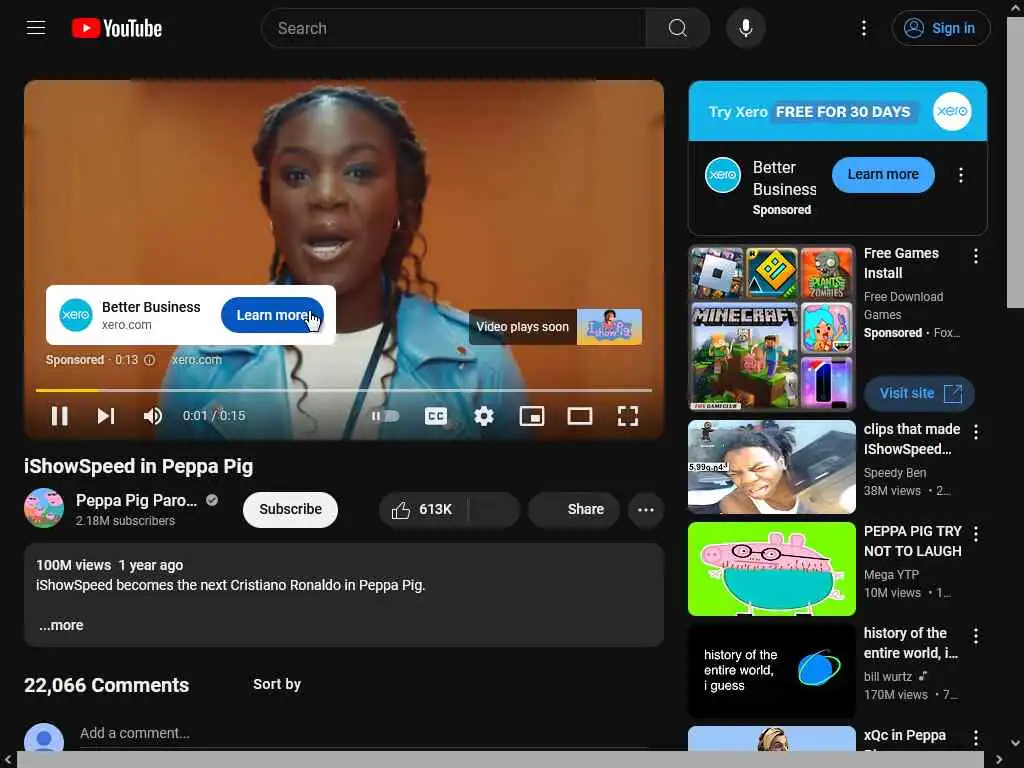This screenshot has height=768, width=1024.
Task: Open more actions ellipsis under video
Action: [645, 509]
